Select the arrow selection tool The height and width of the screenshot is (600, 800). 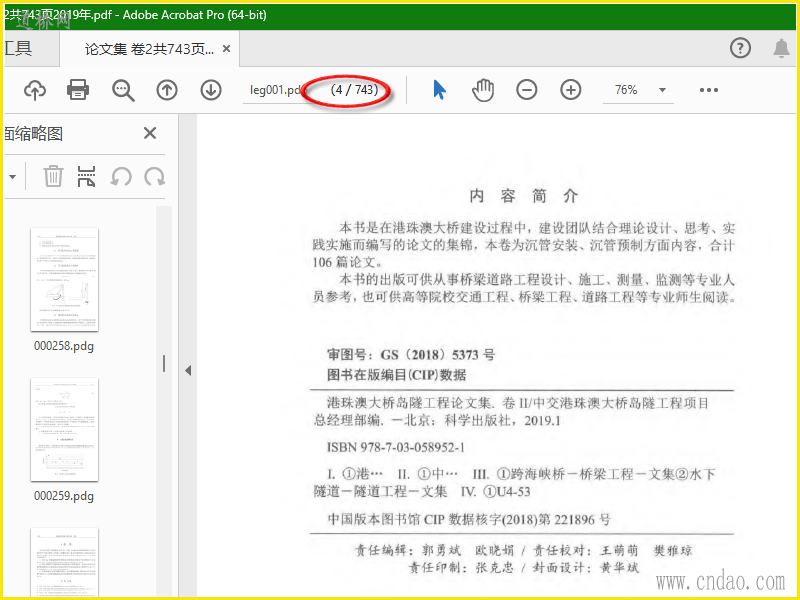tap(439, 90)
